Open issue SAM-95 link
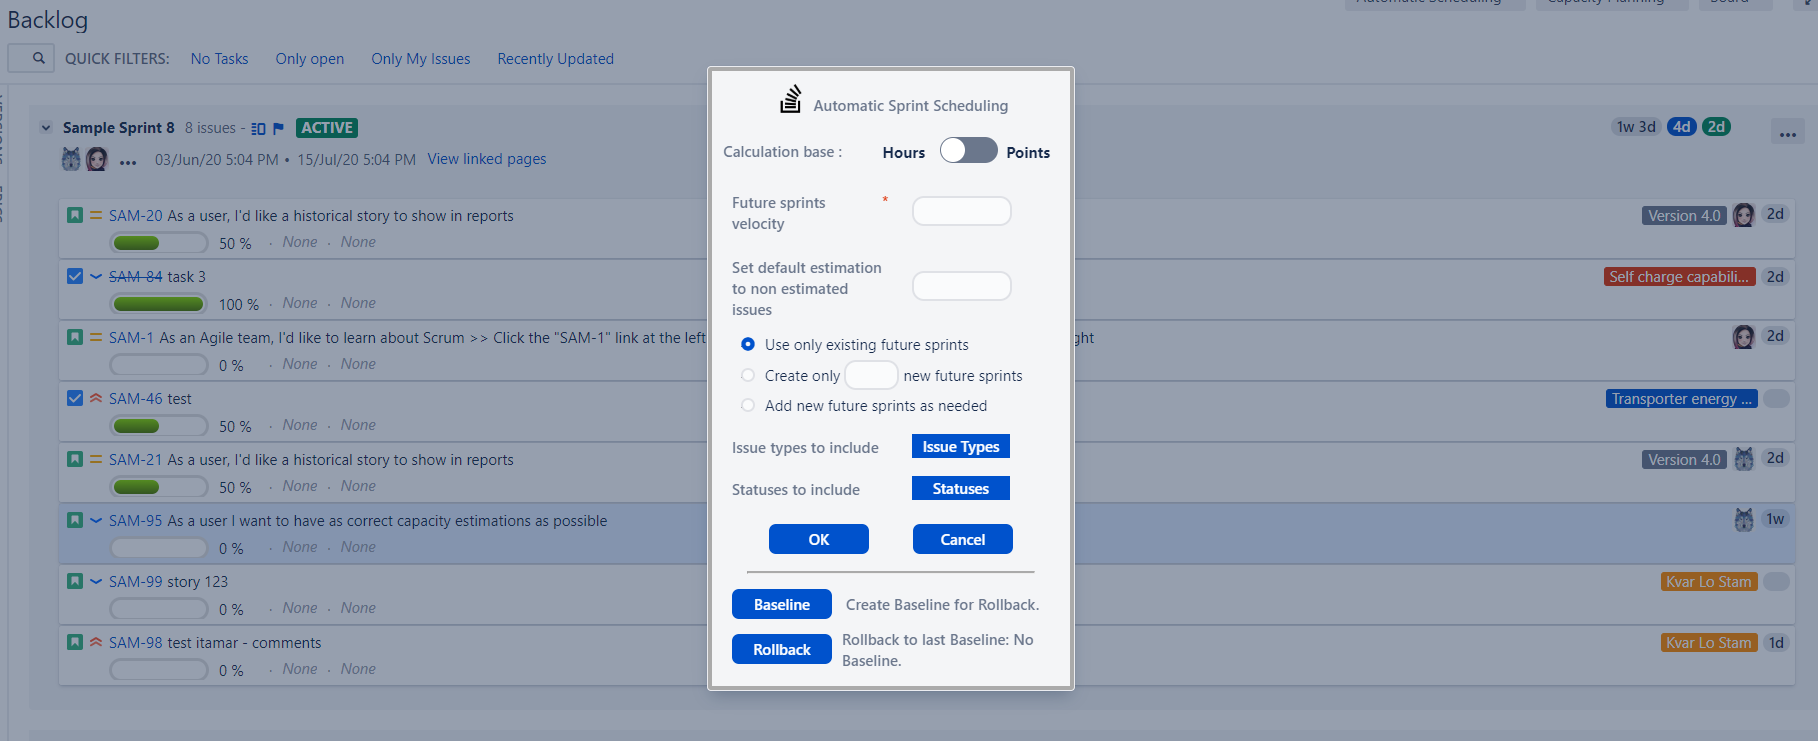 click(x=135, y=521)
